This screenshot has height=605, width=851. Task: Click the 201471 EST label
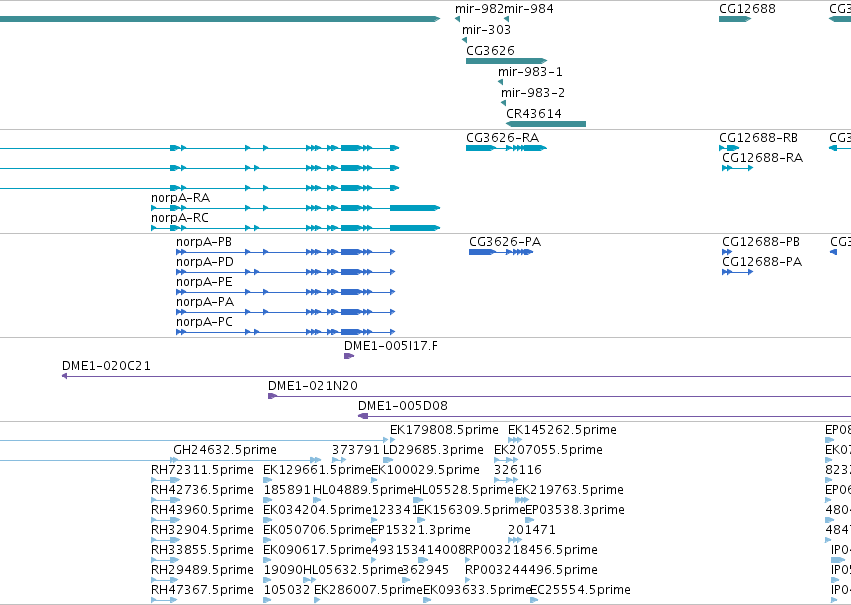pyautogui.click(x=532, y=530)
